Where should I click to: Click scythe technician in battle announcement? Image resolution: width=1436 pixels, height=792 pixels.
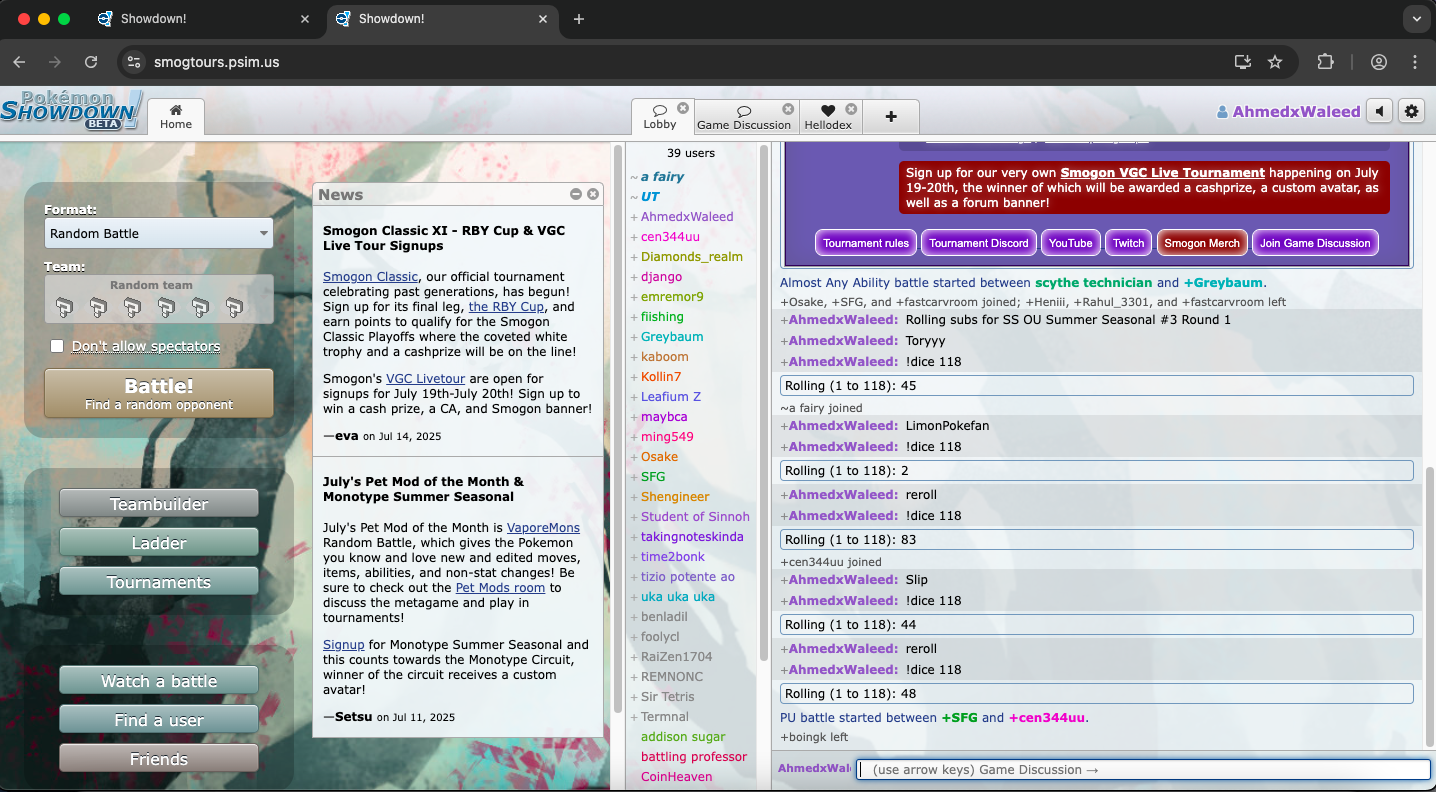(x=1093, y=283)
